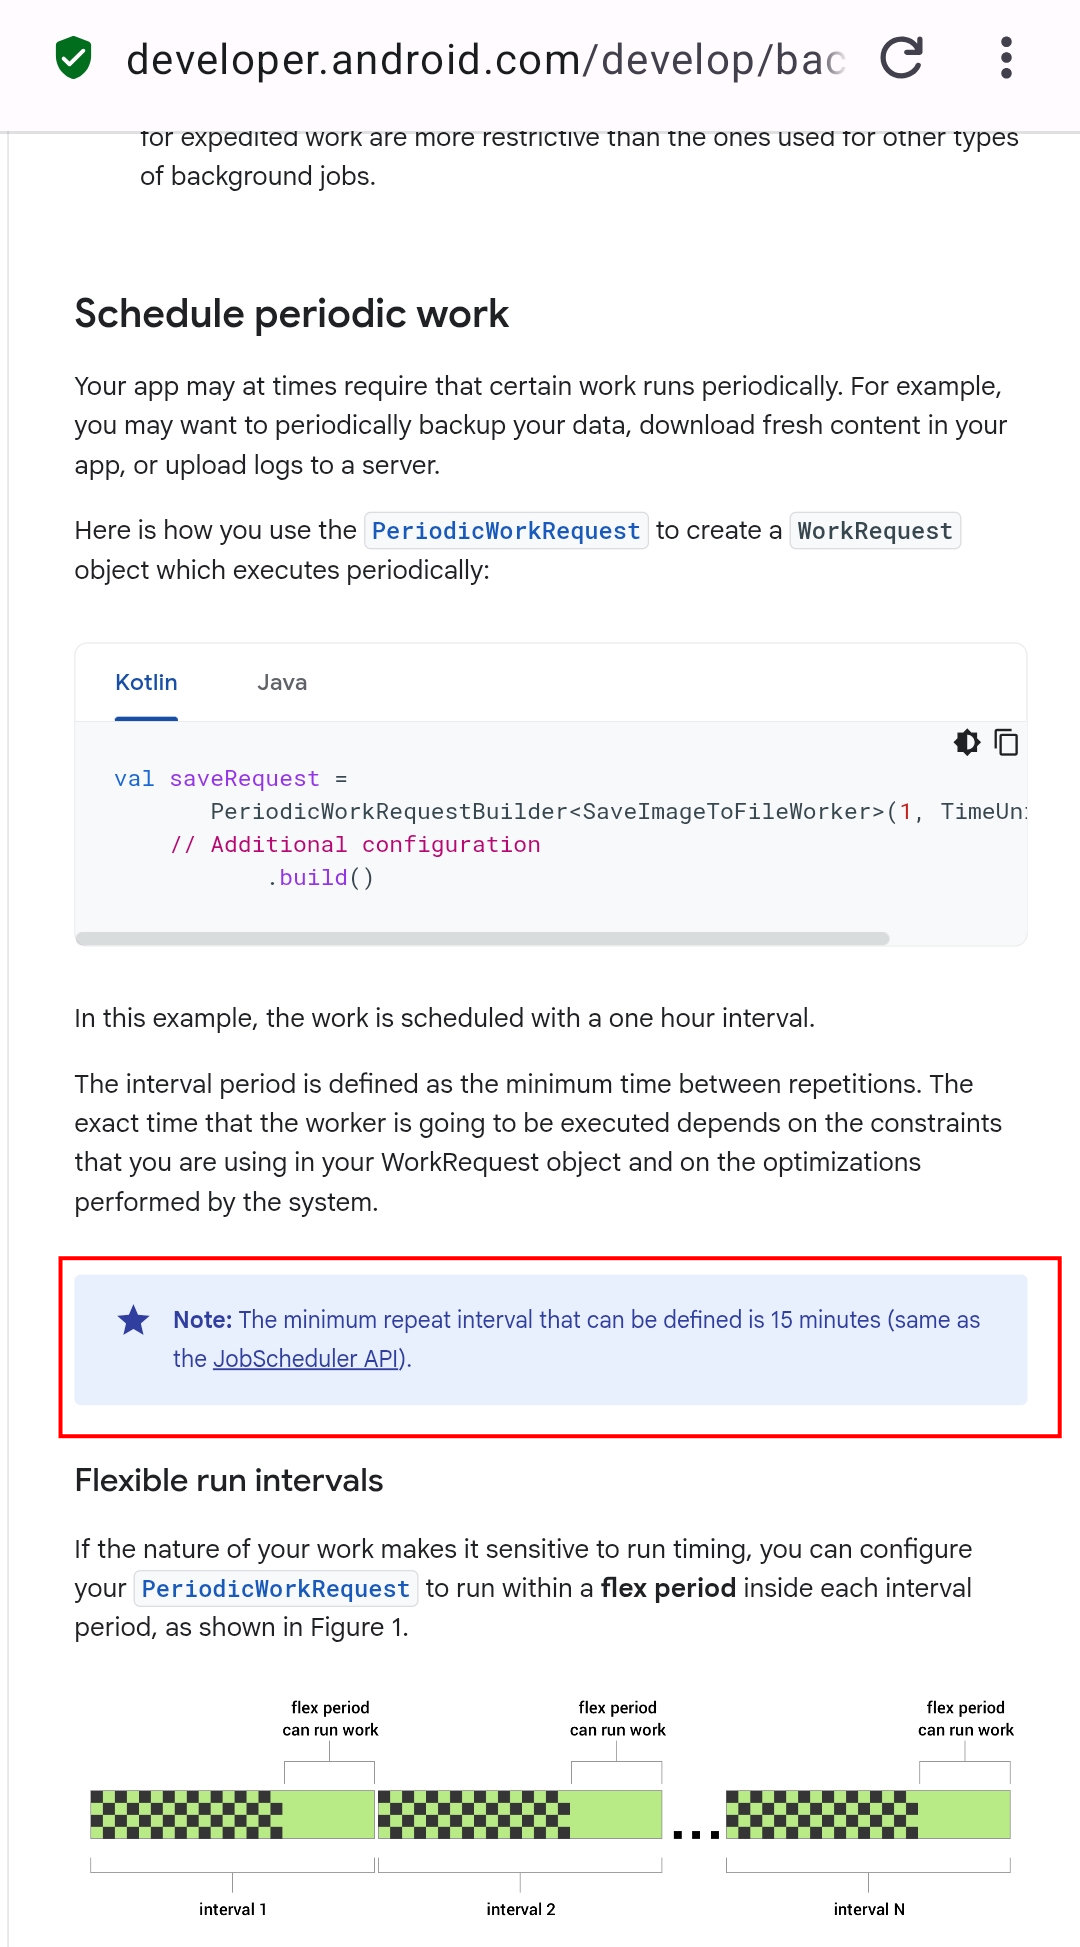Reload the page with refresh icon
The width and height of the screenshot is (1080, 1947).
901,58
